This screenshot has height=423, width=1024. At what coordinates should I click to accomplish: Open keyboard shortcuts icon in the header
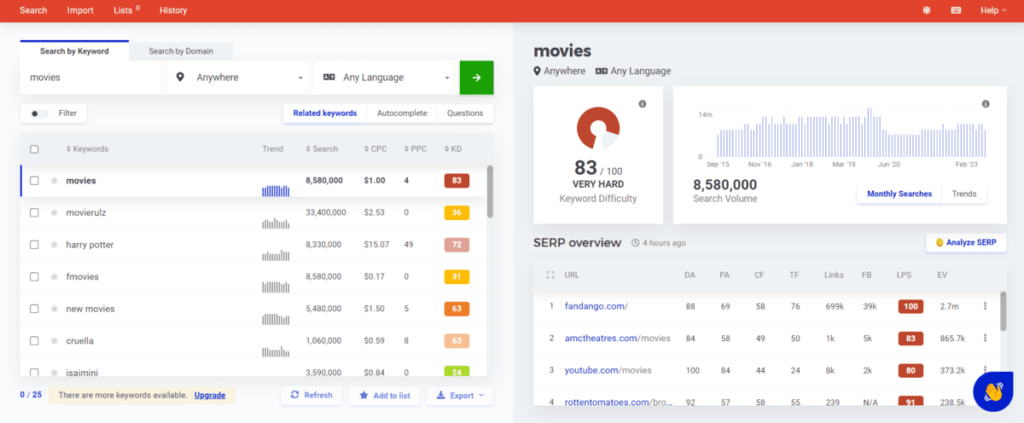pyautogui.click(x=956, y=10)
